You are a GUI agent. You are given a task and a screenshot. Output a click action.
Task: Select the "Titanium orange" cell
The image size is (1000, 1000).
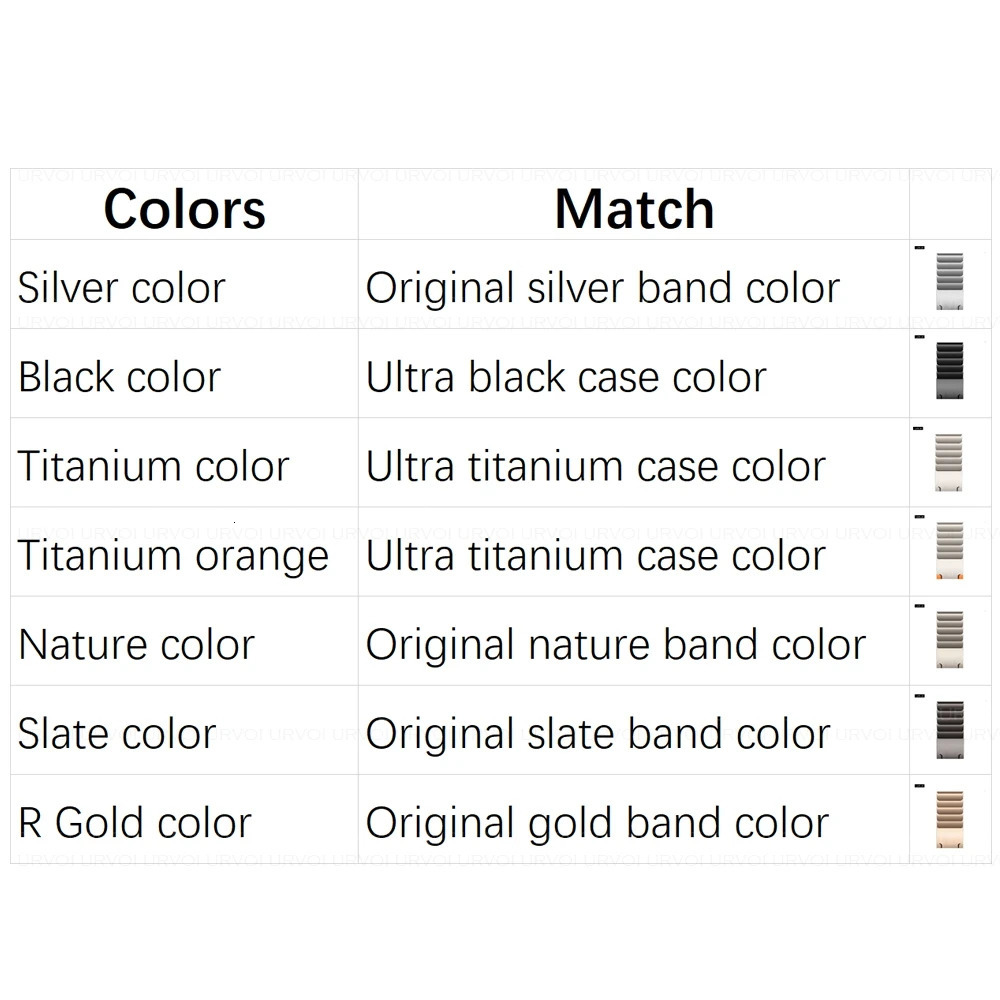point(173,556)
